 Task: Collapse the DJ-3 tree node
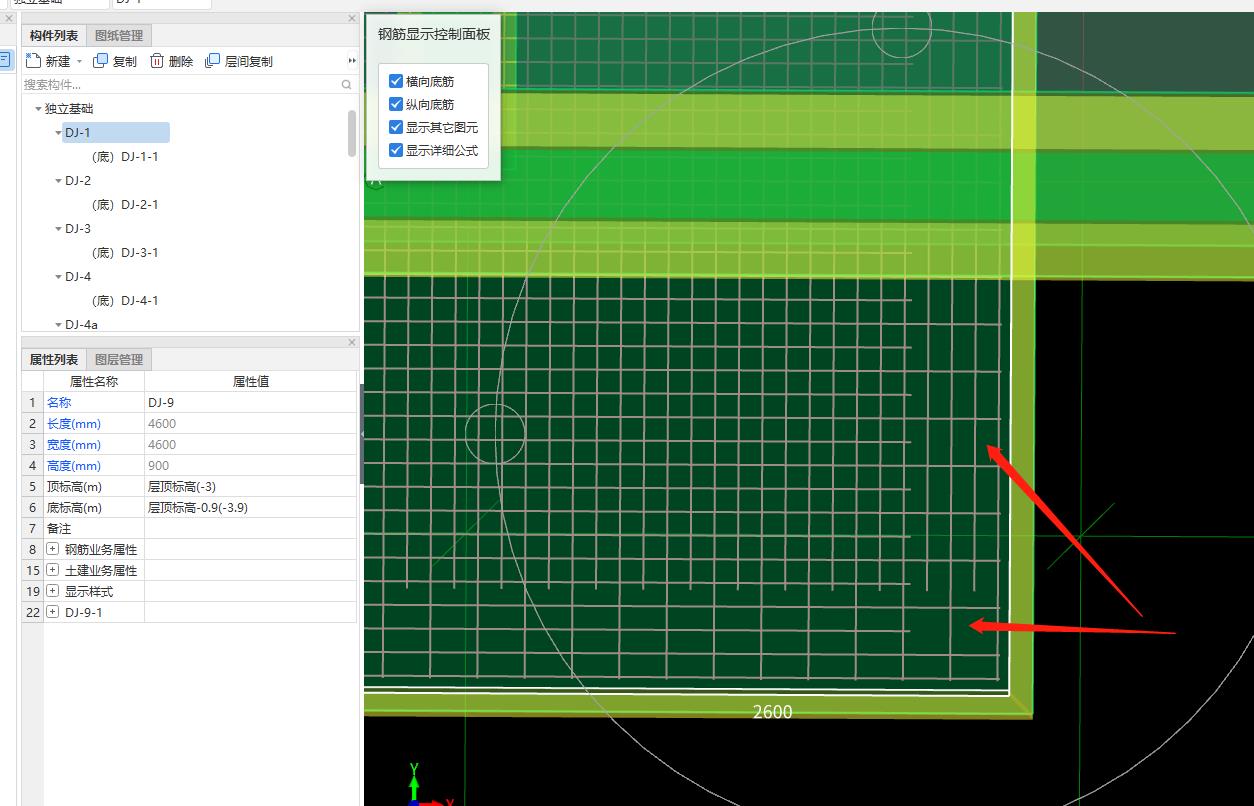pyautogui.click(x=58, y=229)
